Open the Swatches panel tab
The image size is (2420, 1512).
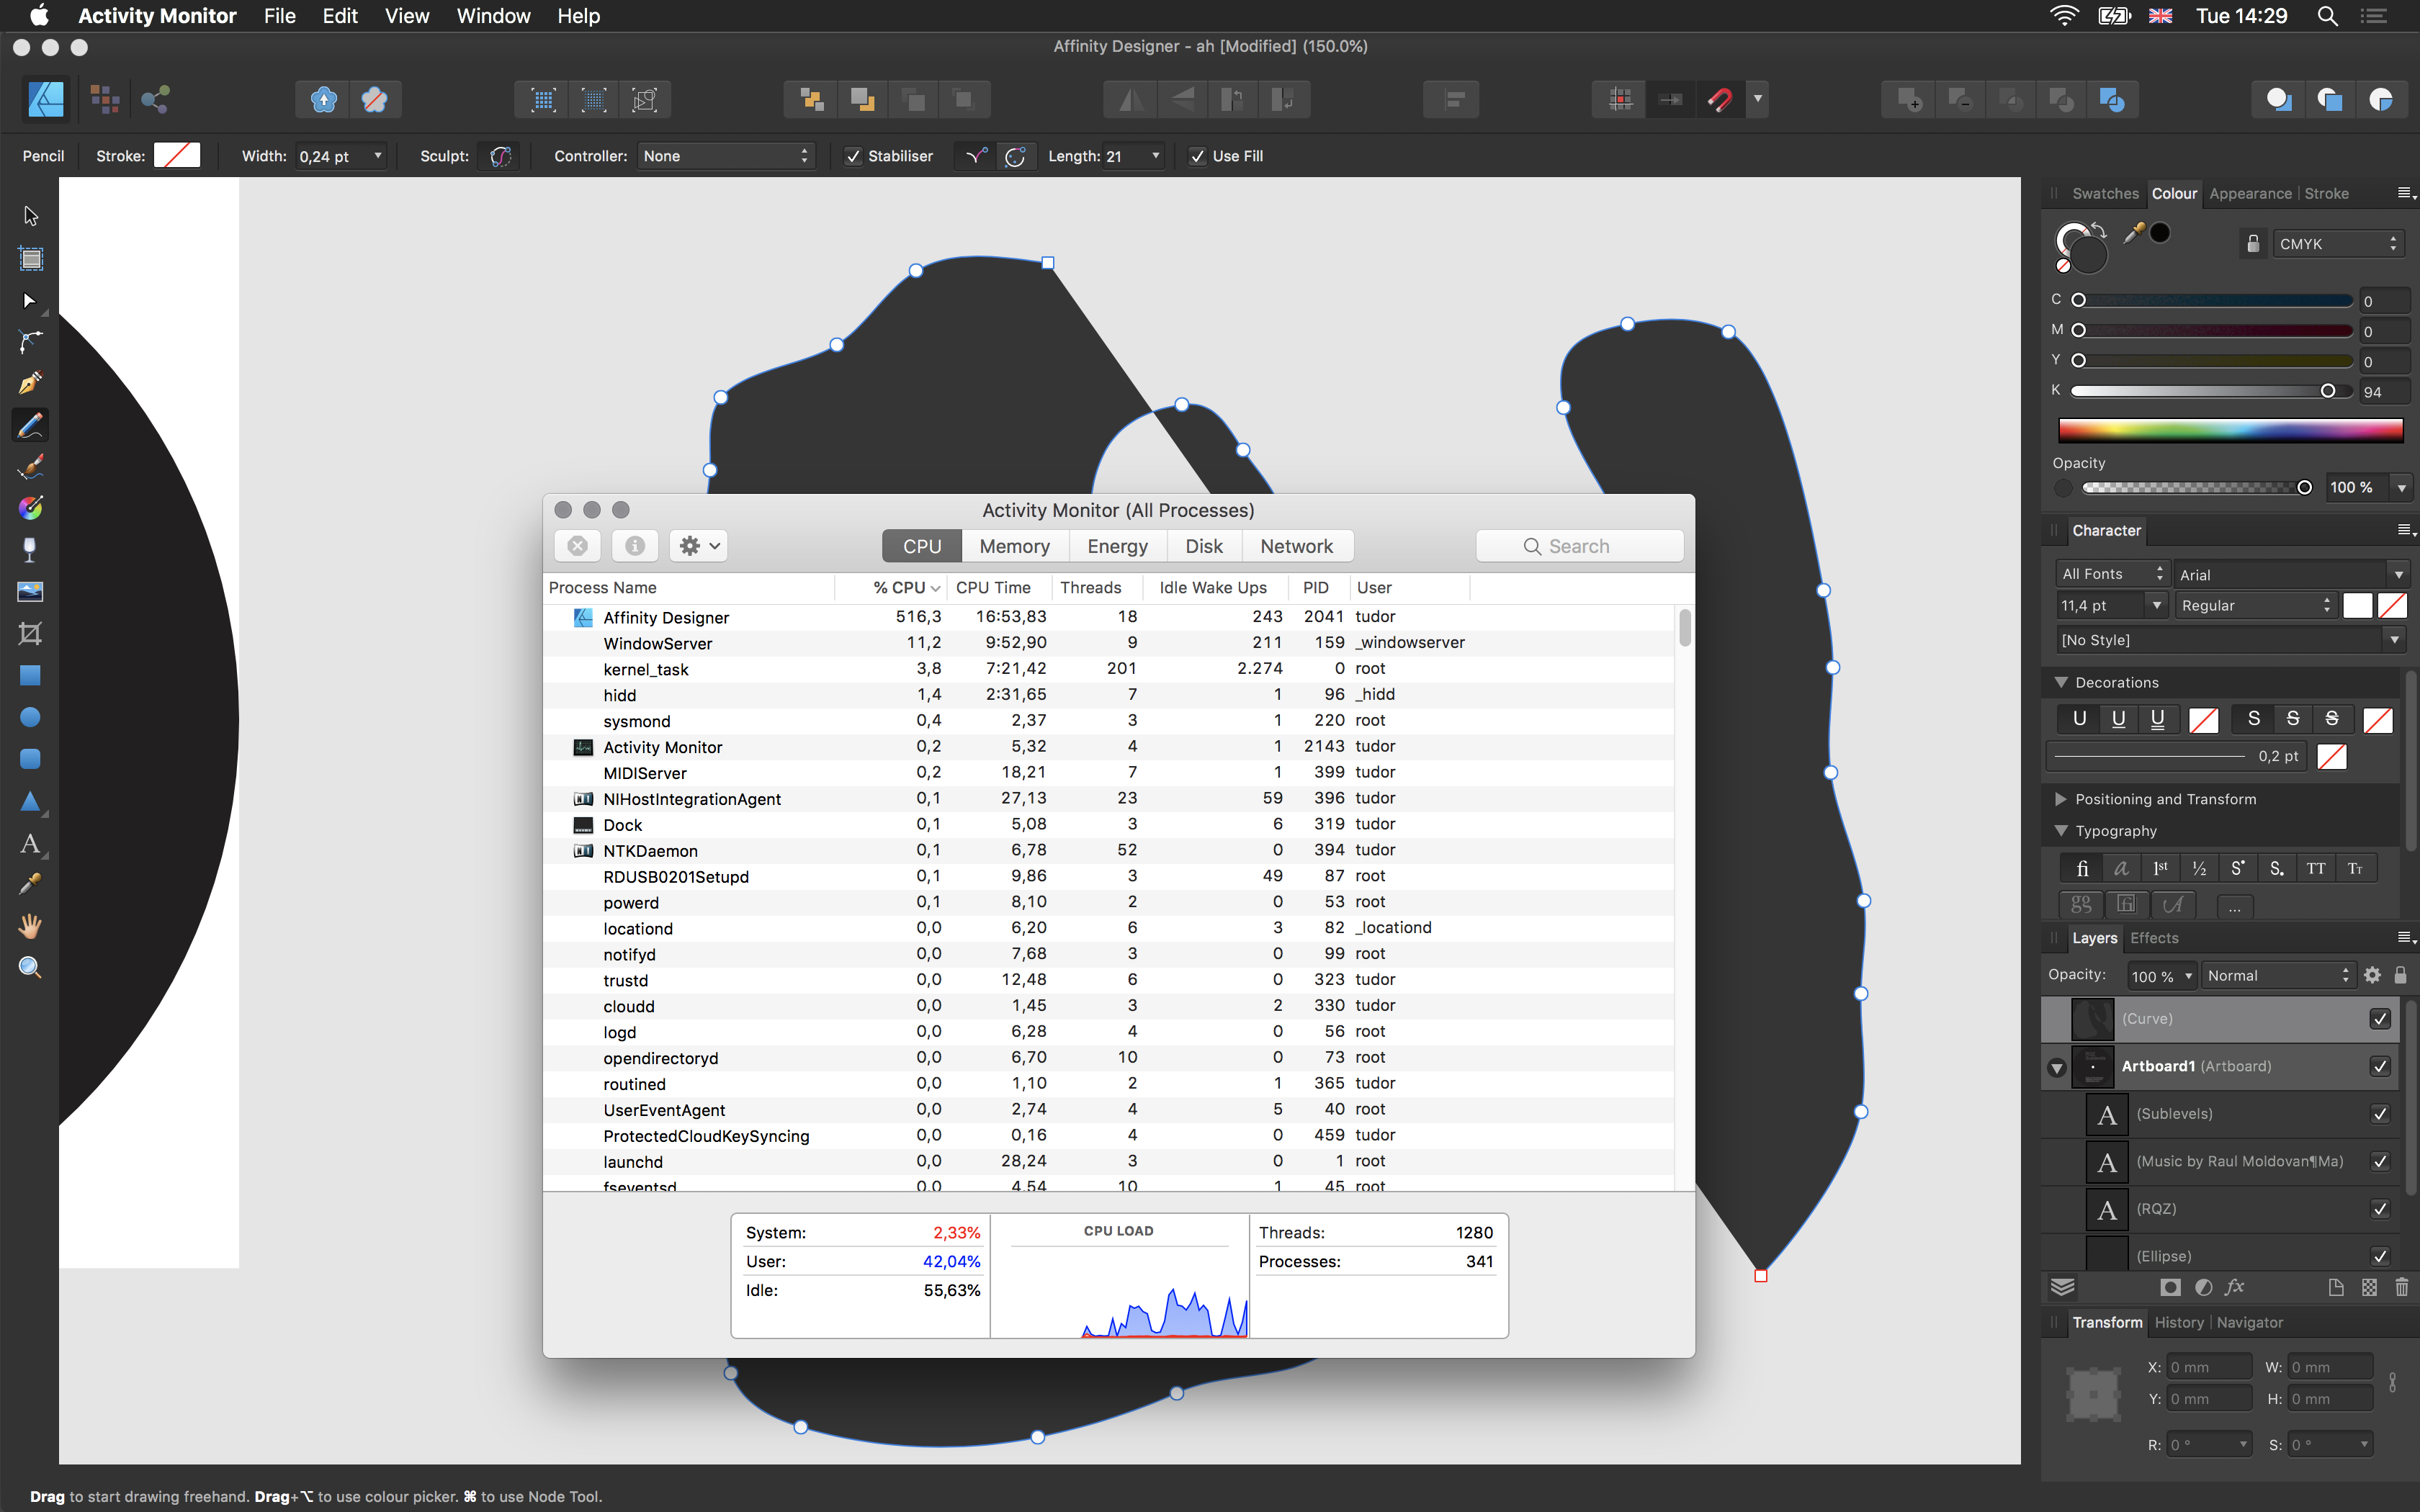(2105, 194)
